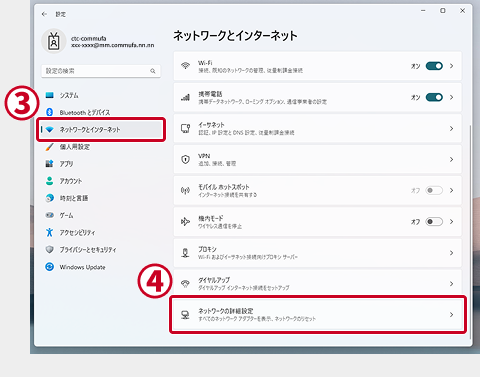Click the プロキシ icon

(185, 253)
